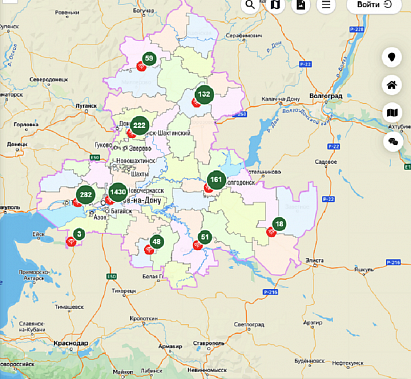Open the hamburger menu
411x379 pixels.
click(326, 5)
